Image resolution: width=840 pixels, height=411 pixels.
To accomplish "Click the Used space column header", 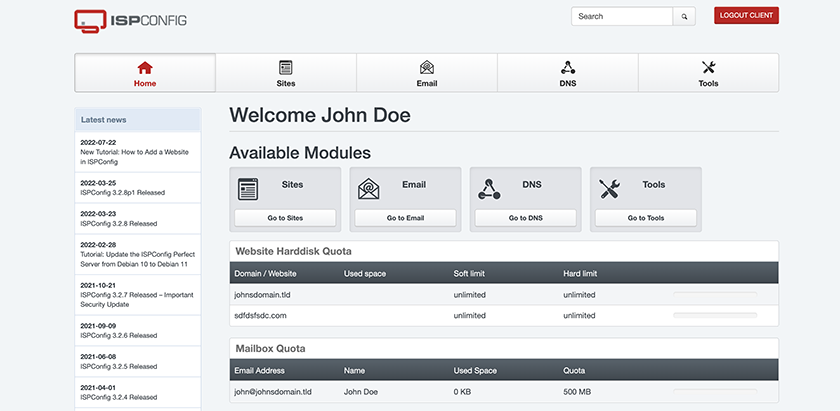I will tap(365, 273).
